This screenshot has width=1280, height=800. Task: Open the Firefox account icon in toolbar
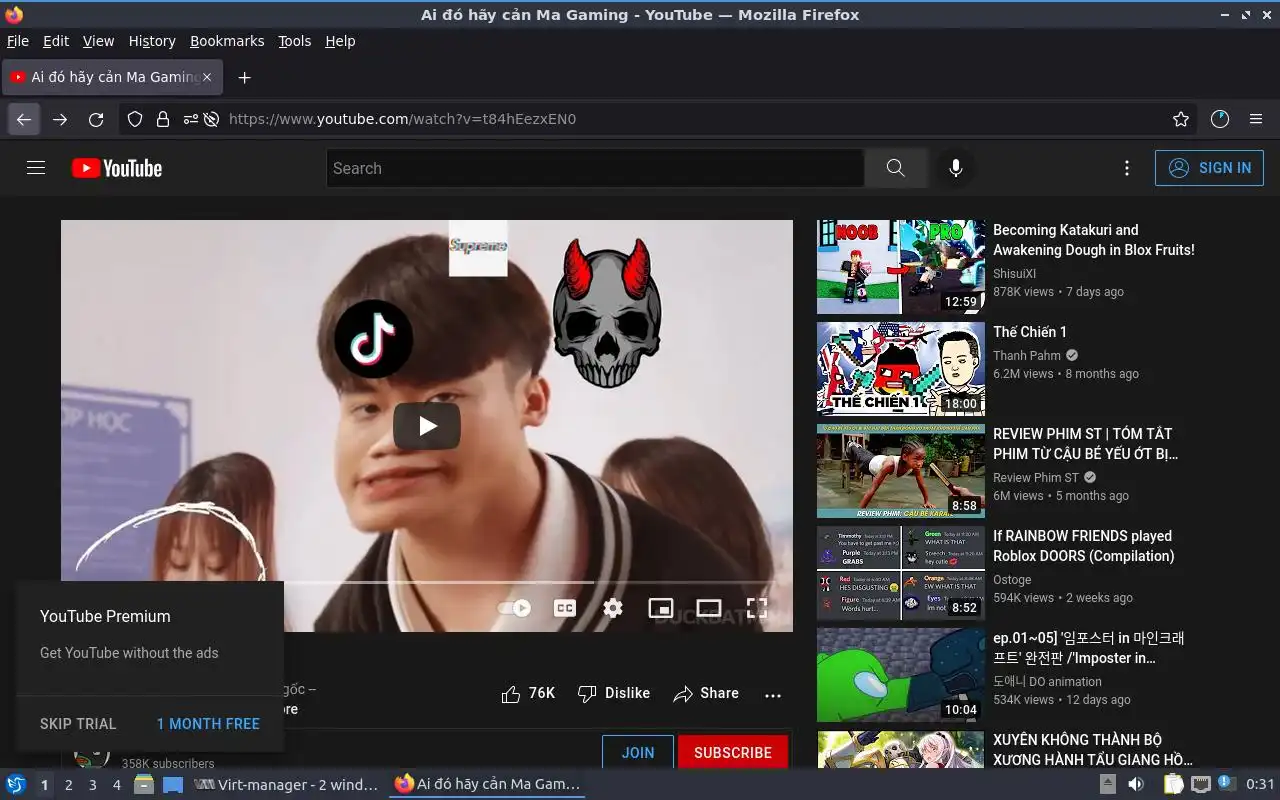(1220, 119)
